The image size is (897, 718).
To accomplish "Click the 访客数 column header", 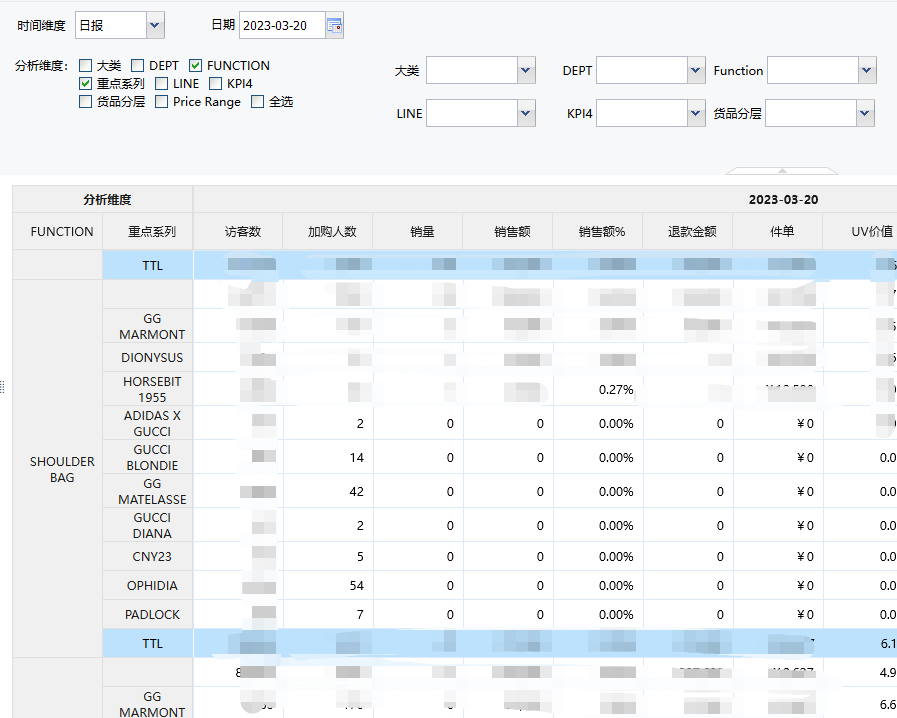I will point(238,232).
